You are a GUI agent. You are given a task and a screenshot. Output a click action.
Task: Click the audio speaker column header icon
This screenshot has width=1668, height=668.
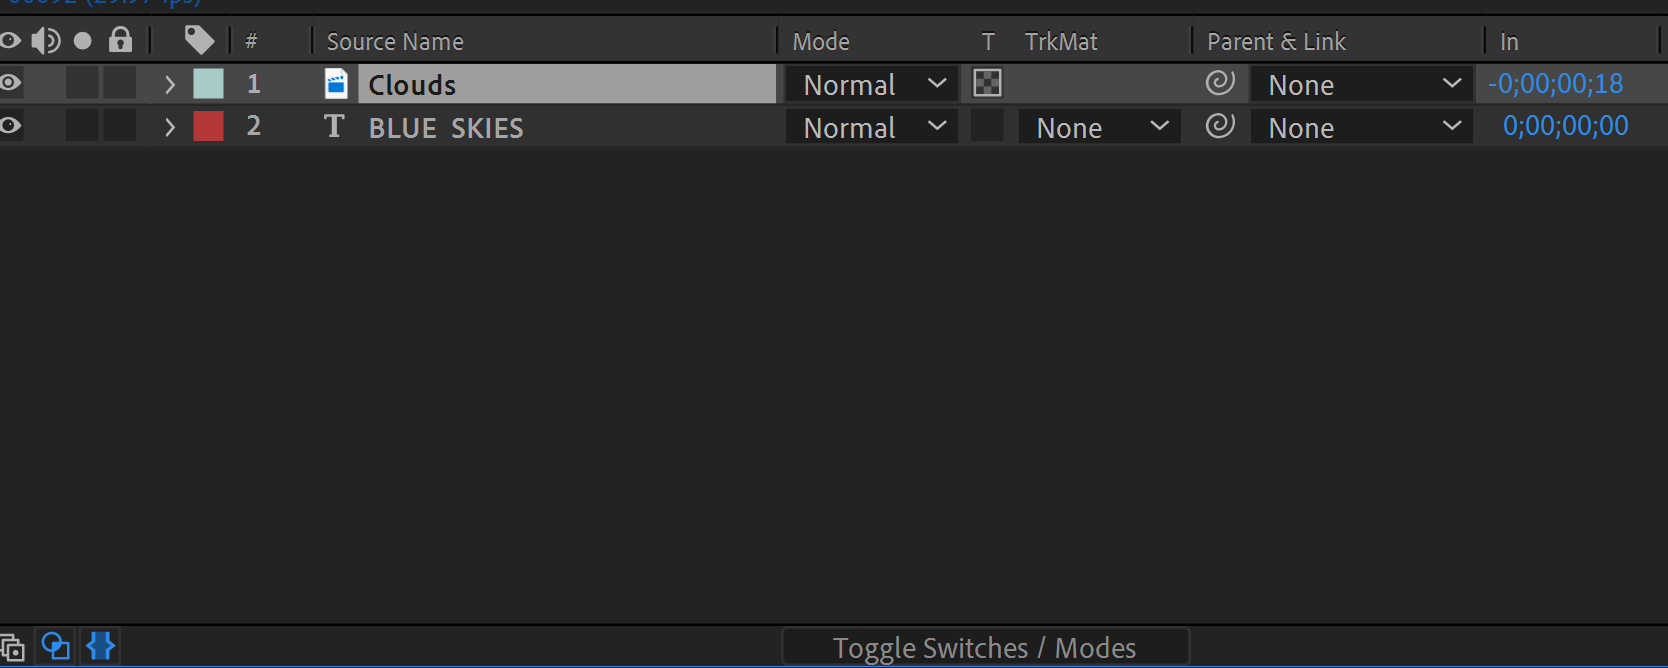click(46, 40)
